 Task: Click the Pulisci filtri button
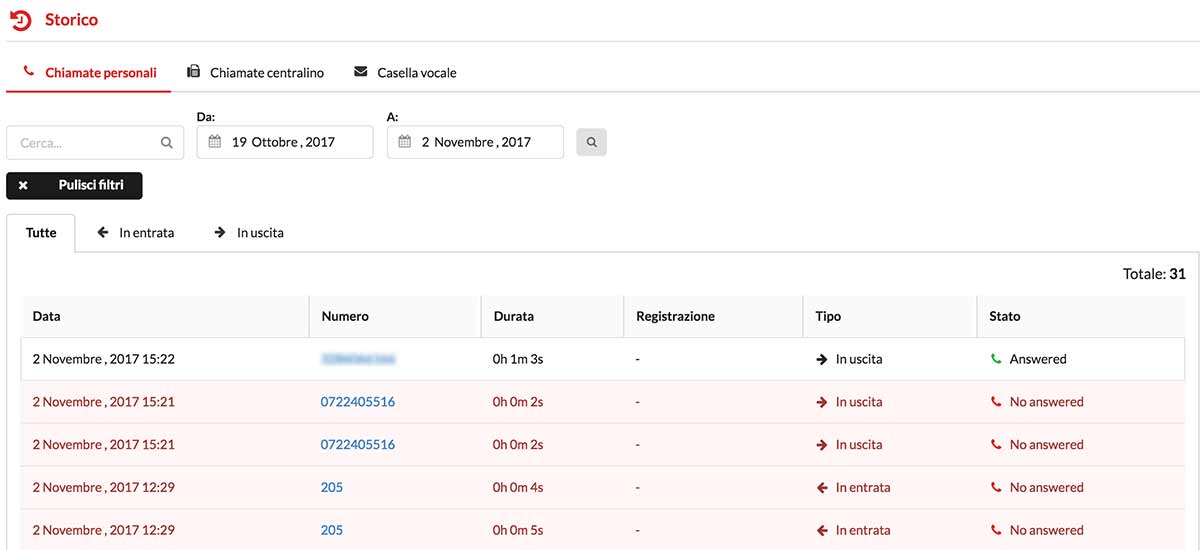(x=75, y=186)
